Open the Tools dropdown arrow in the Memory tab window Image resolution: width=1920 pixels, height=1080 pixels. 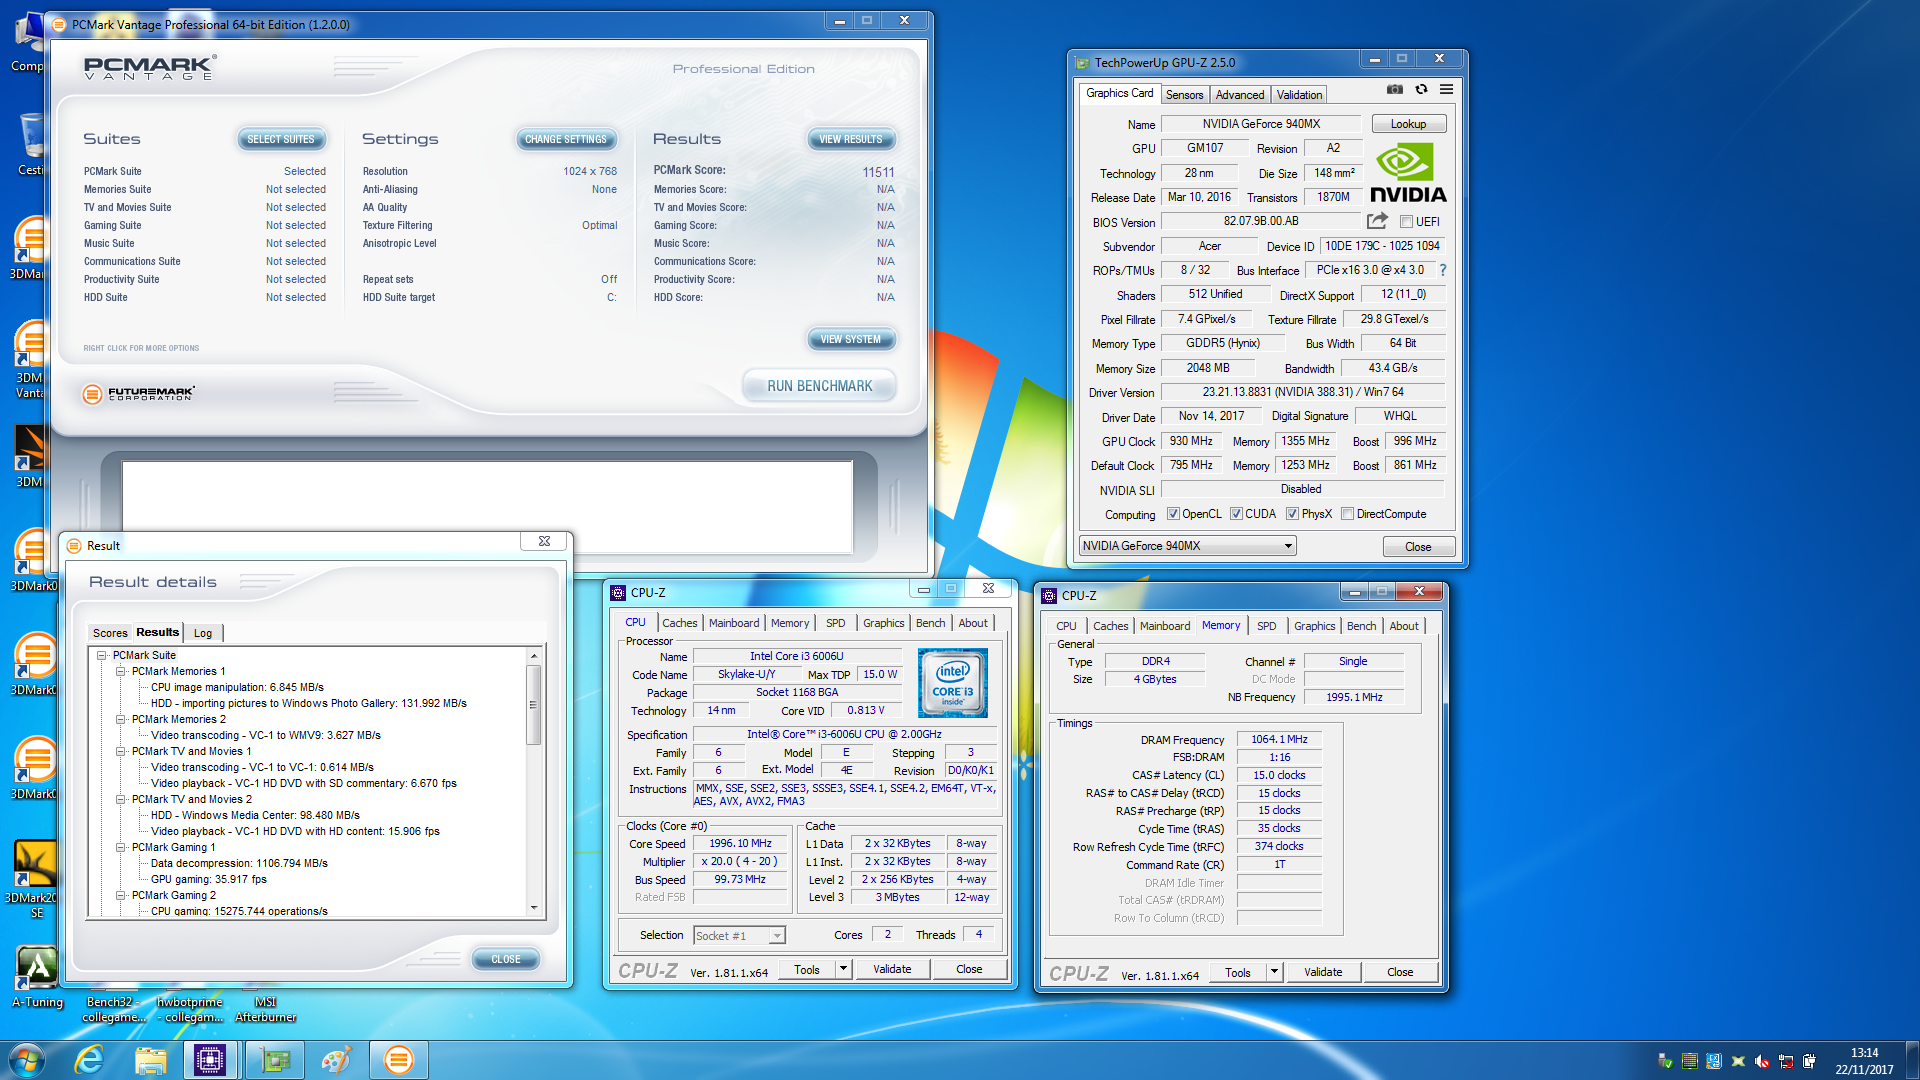pyautogui.click(x=1274, y=972)
